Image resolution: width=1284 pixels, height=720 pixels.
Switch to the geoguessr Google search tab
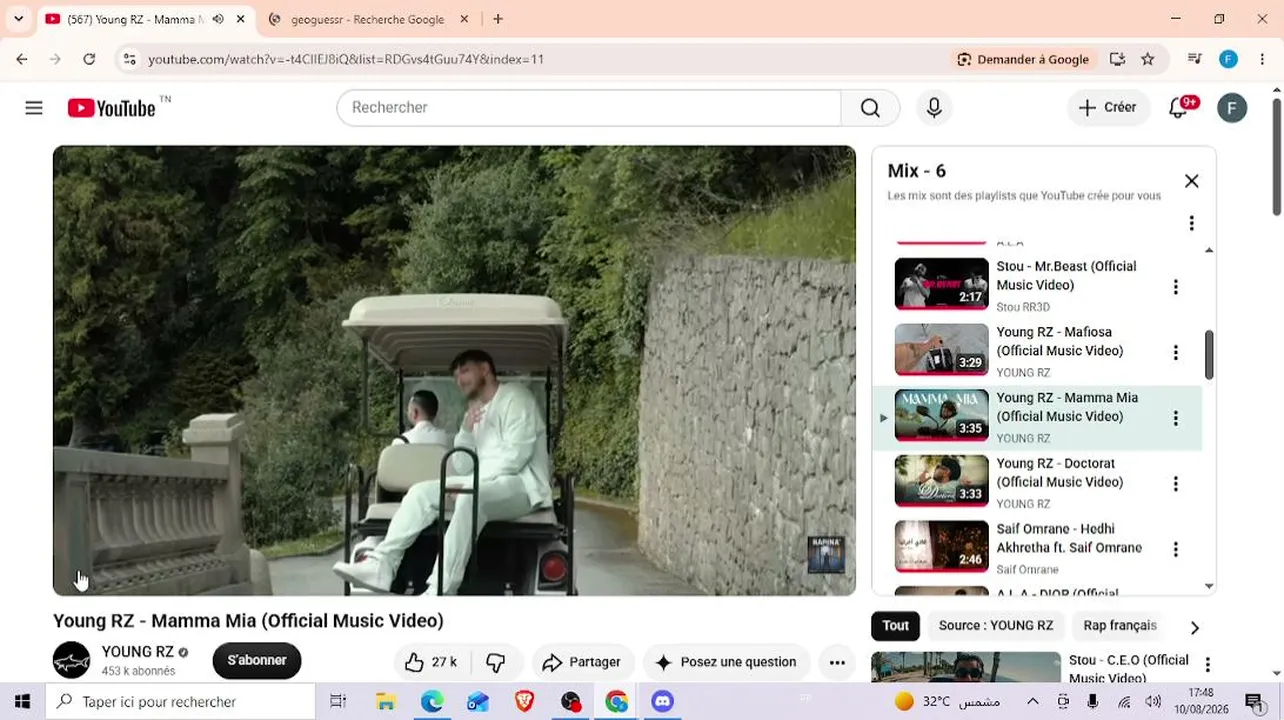click(367, 19)
